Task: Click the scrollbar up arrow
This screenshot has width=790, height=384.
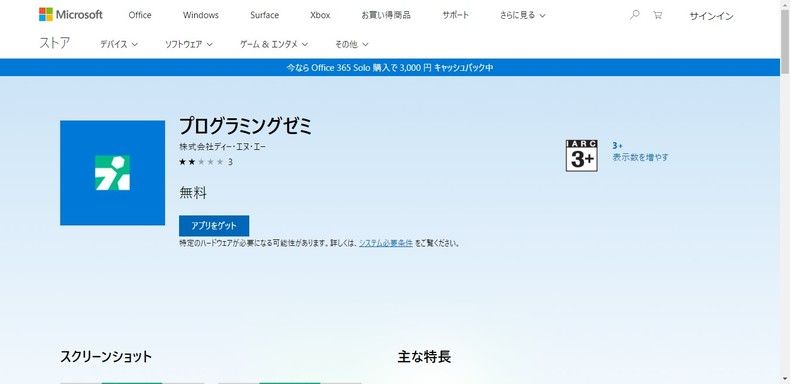Action: tap(785, 4)
